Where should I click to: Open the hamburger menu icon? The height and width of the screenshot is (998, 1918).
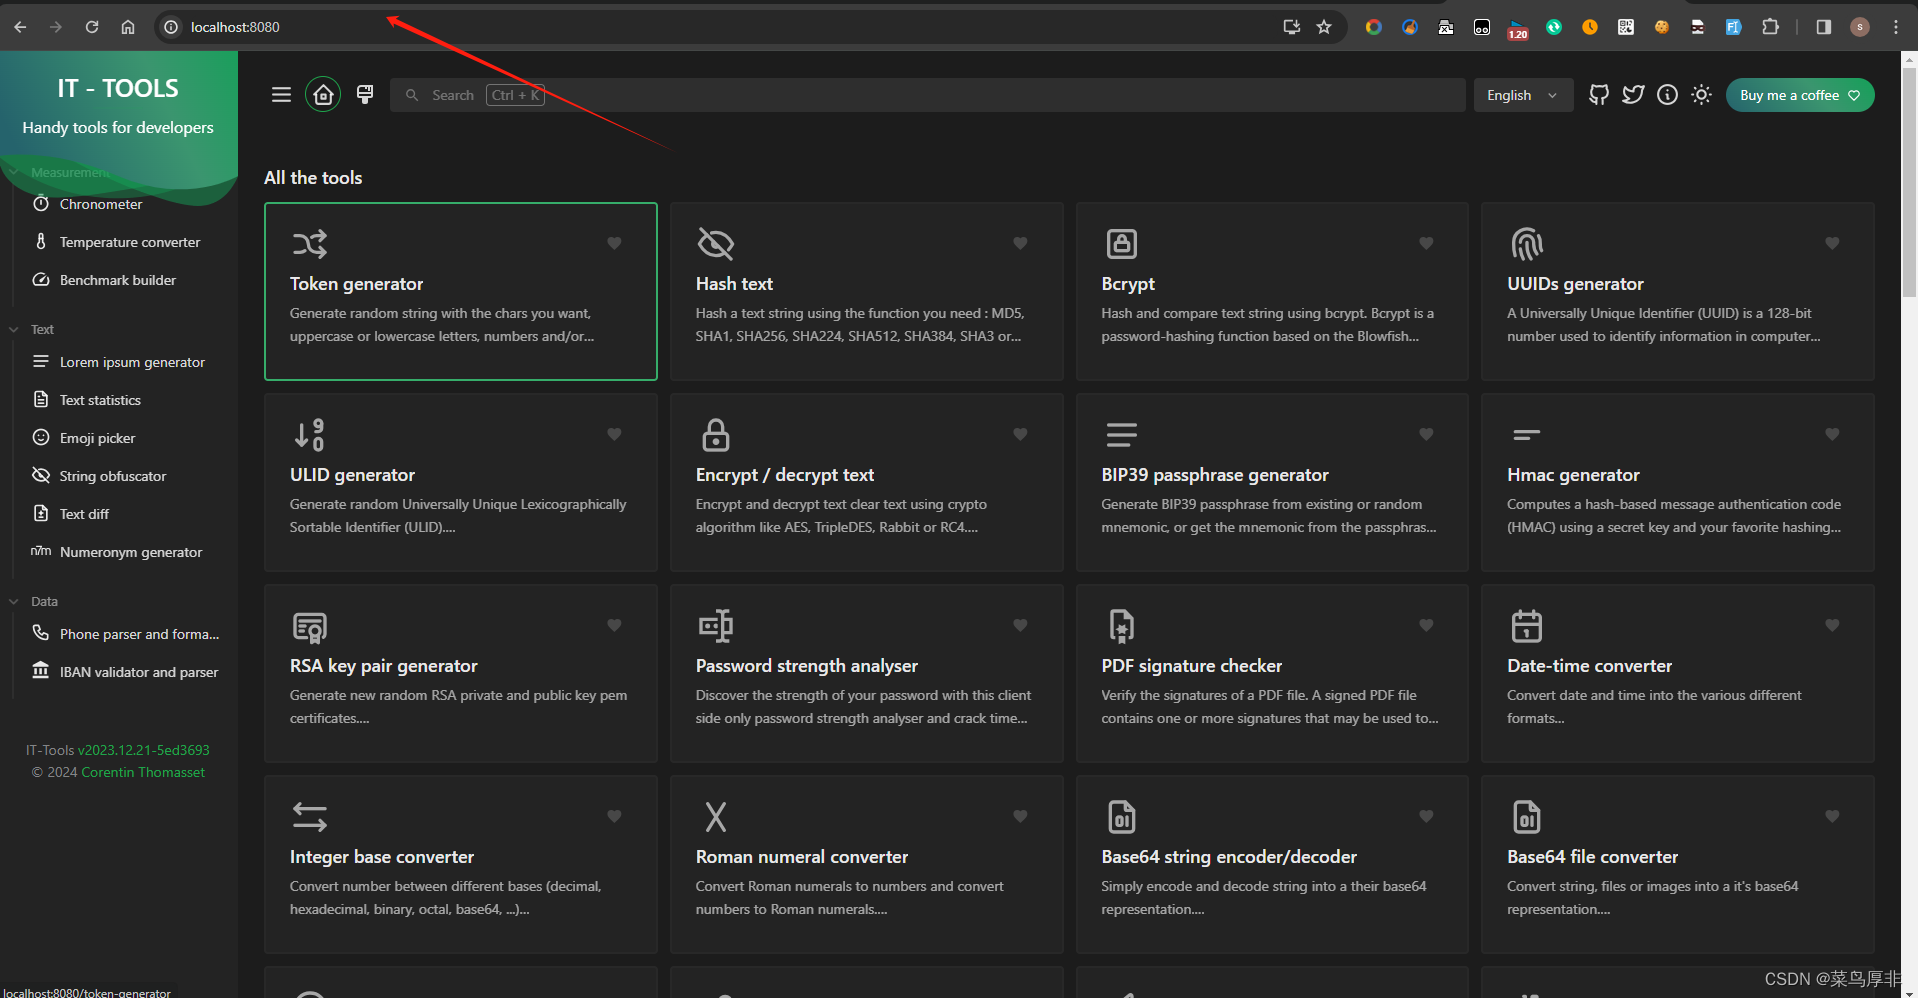pyautogui.click(x=281, y=94)
